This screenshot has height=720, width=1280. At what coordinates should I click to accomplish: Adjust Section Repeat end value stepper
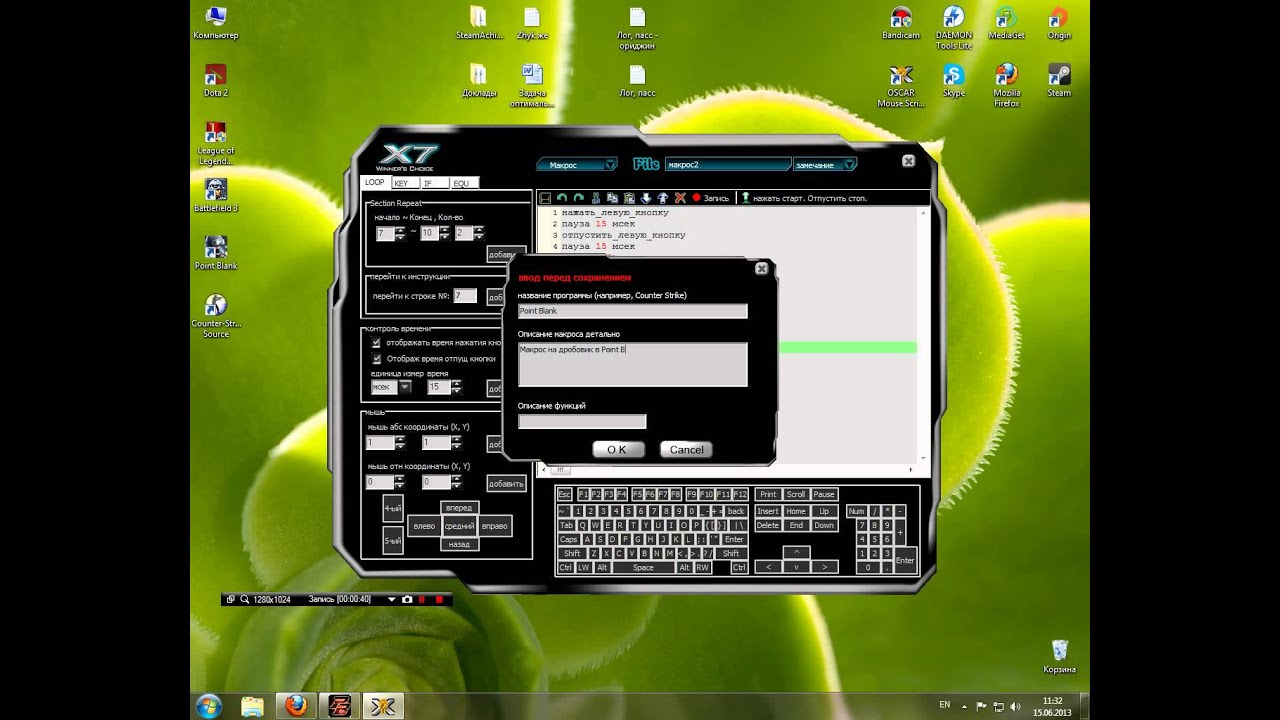click(443, 233)
